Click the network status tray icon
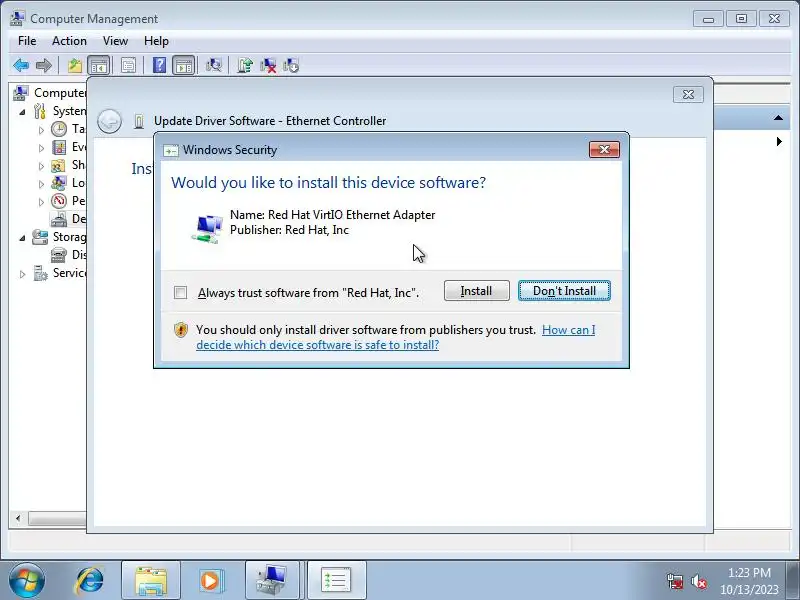This screenshot has width=800, height=600. click(675, 581)
